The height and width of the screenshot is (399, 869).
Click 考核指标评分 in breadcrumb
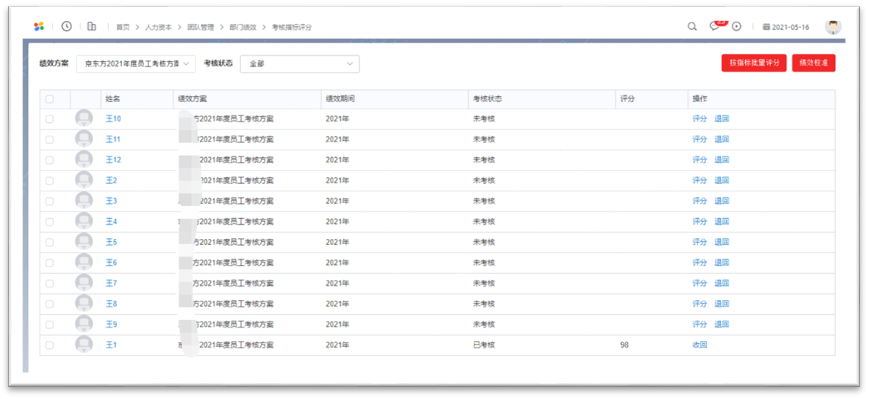coord(292,27)
